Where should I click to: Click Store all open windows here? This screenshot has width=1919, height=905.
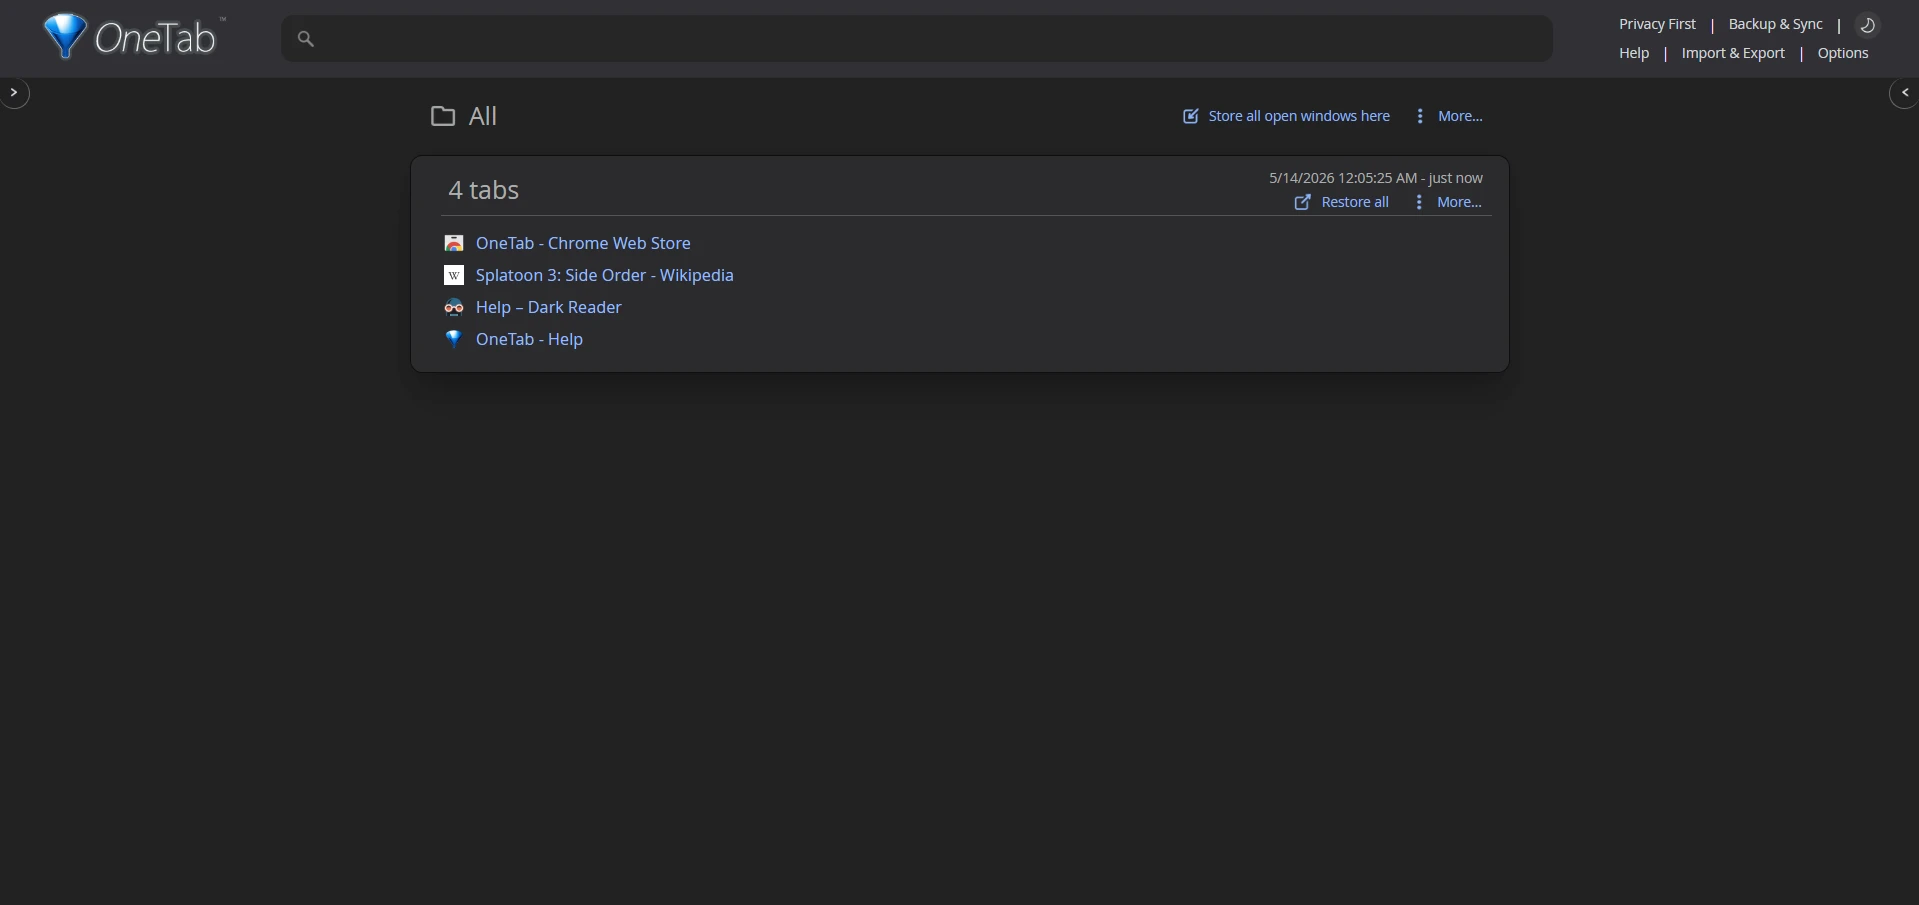(x=1299, y=116)
